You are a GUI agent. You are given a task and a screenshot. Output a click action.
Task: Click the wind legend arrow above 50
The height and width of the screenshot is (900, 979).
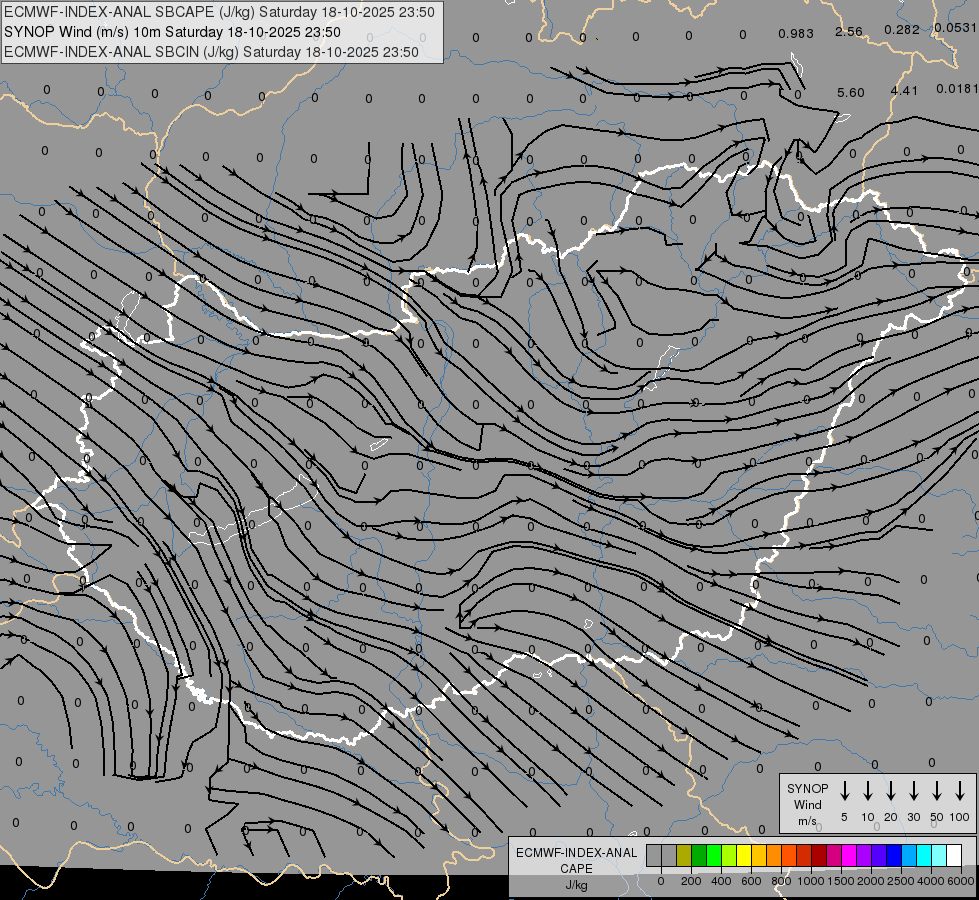tap(937, 790)
